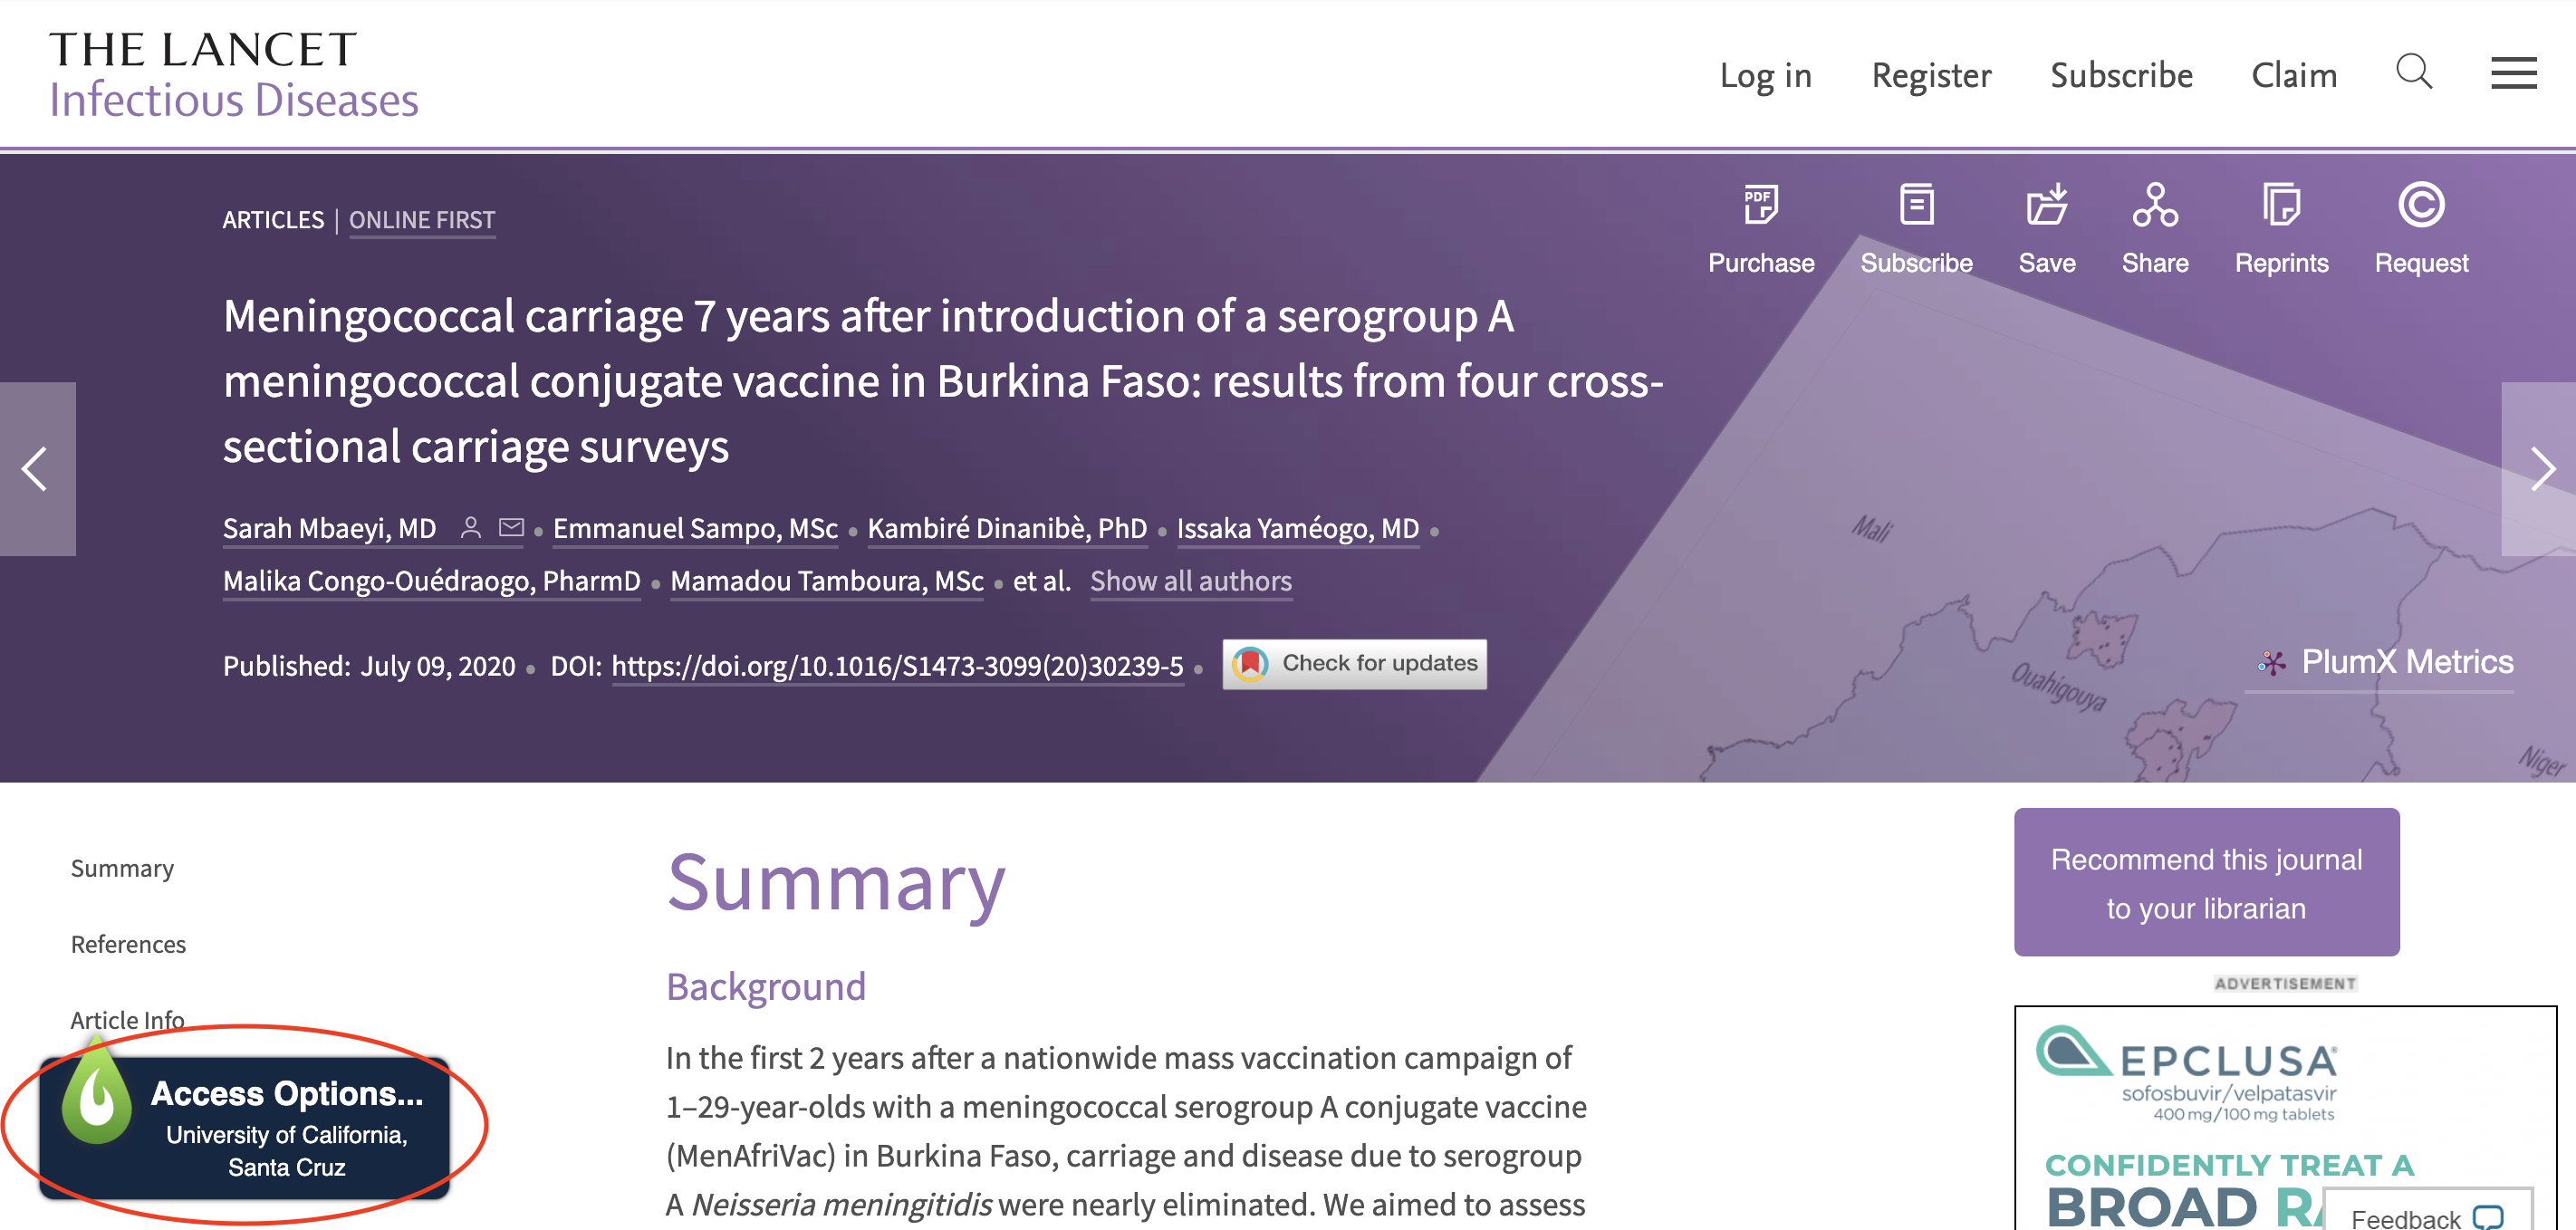Click the Subscribe document icon in article toolbar
The width and height of the screenshot is (2576, 1230).
1916,205
